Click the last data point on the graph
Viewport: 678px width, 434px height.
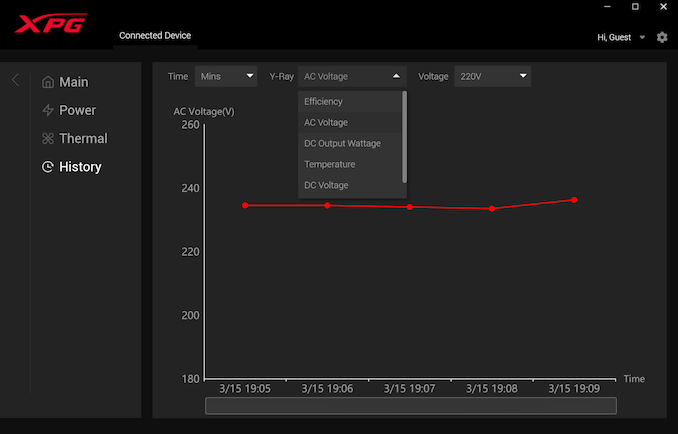pyautogui.click(x=574, y=200)
